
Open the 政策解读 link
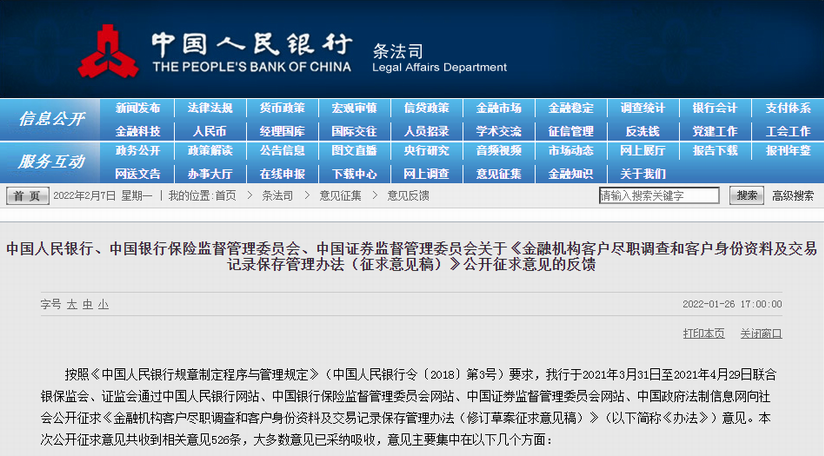point(210,151)
